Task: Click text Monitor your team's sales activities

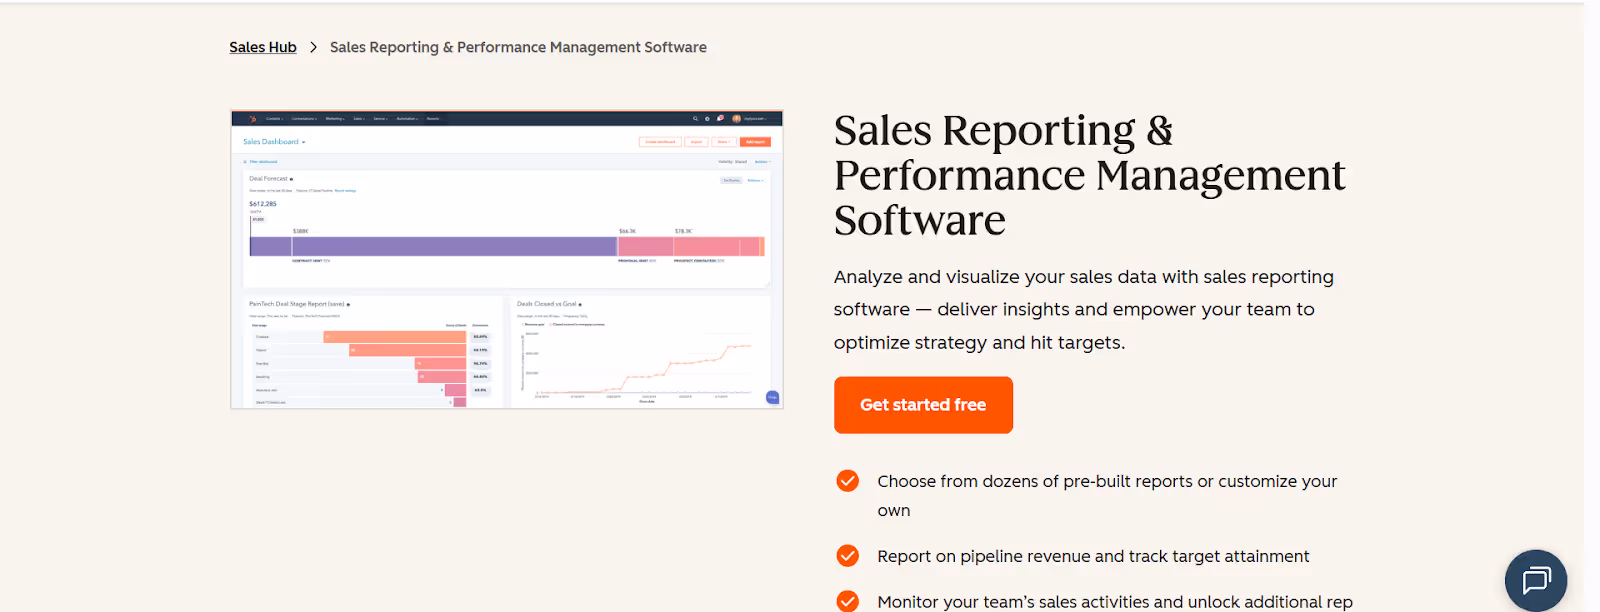Action: click(x=1115, y=601)
